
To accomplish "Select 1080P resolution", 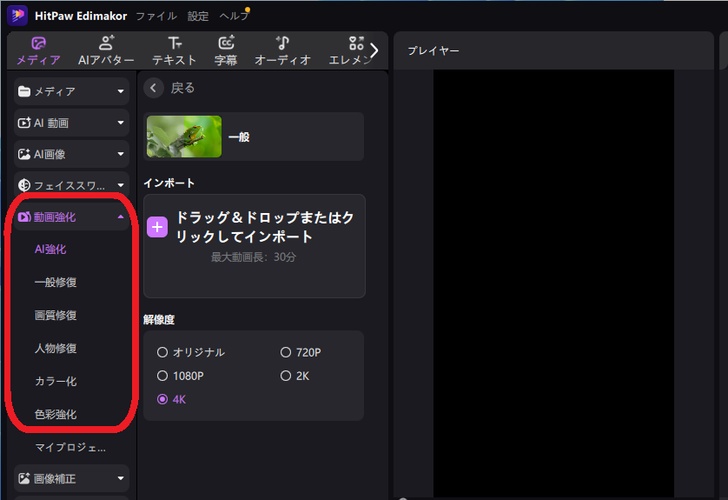I will pyautogui.click(x=162, y=376).
